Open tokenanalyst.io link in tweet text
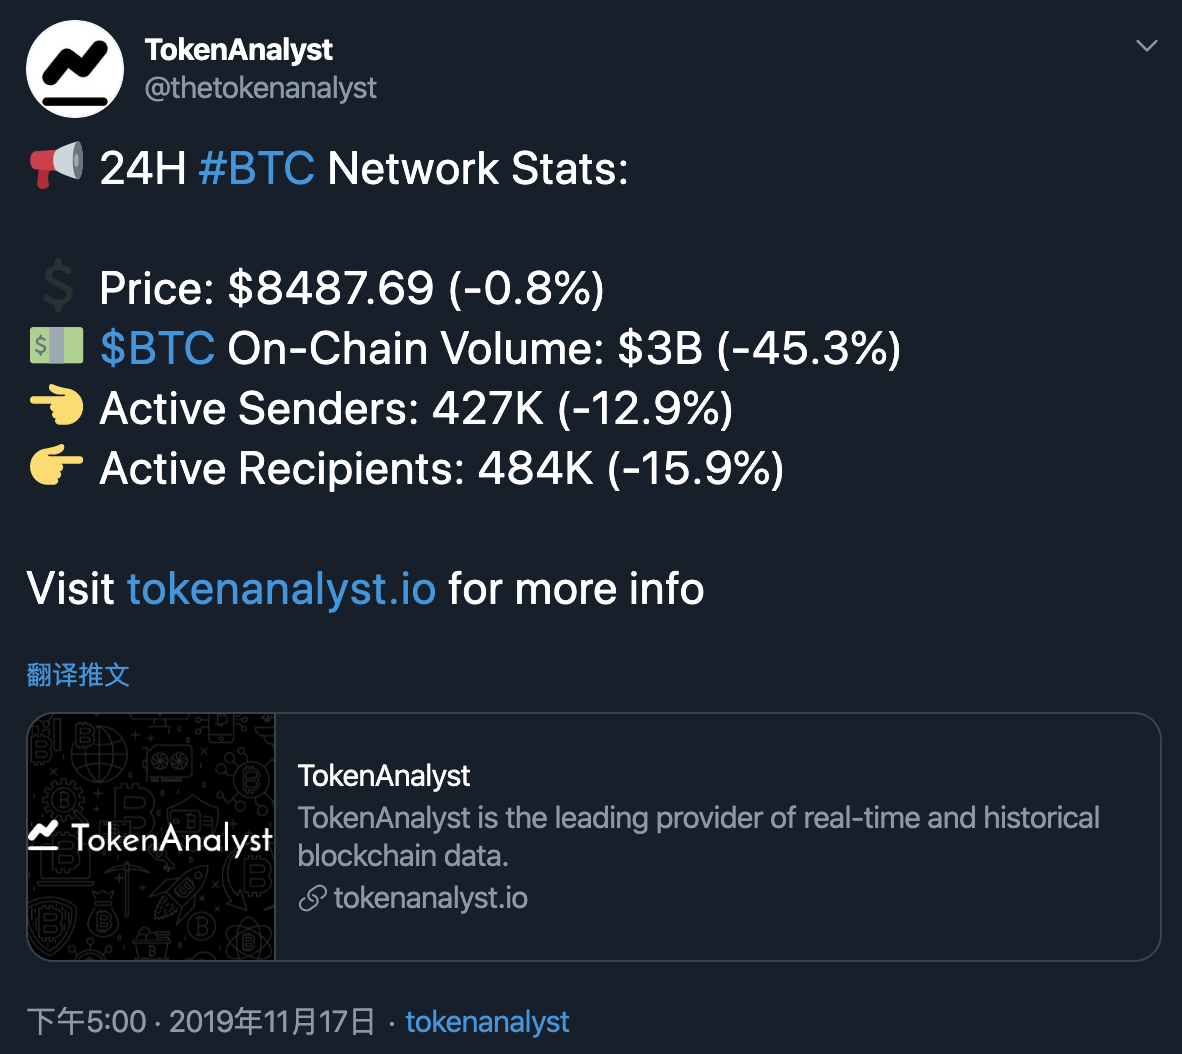The height and width of the screenshot is (1054, 1182). click(281, 589)
